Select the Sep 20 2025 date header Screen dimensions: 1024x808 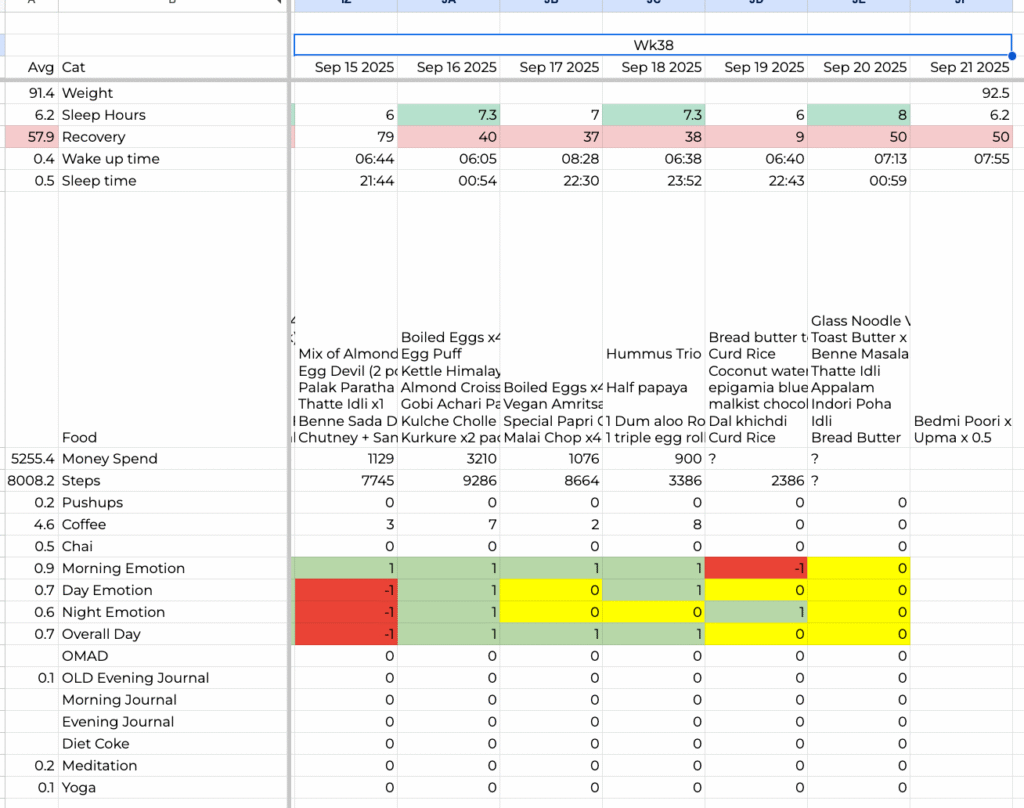859,67
